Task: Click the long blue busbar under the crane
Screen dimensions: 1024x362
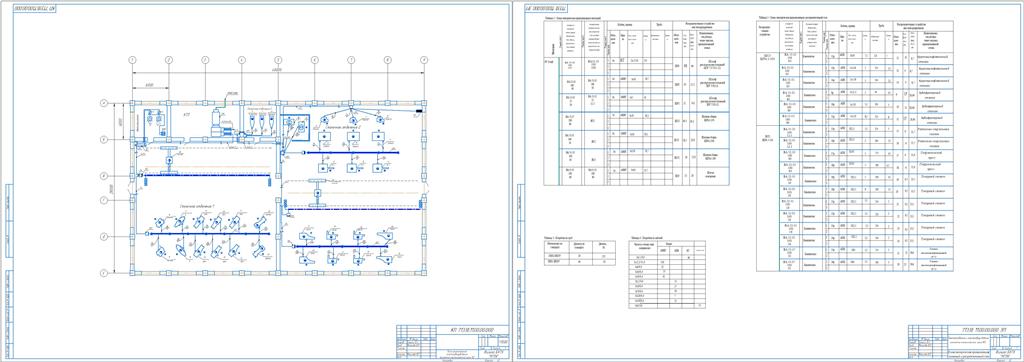Action: (207, 175)
